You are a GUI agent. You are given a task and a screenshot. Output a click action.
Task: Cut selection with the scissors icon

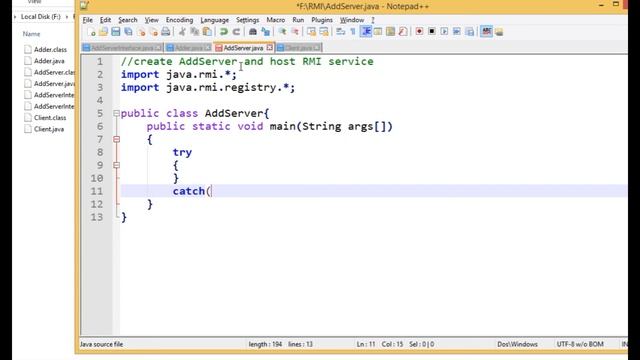tap(182, 32)
